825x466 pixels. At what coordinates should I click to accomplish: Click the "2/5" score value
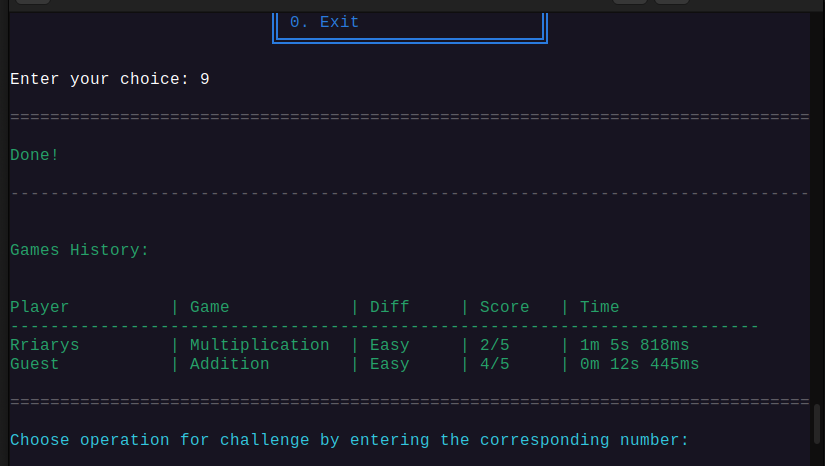[495, 345]
